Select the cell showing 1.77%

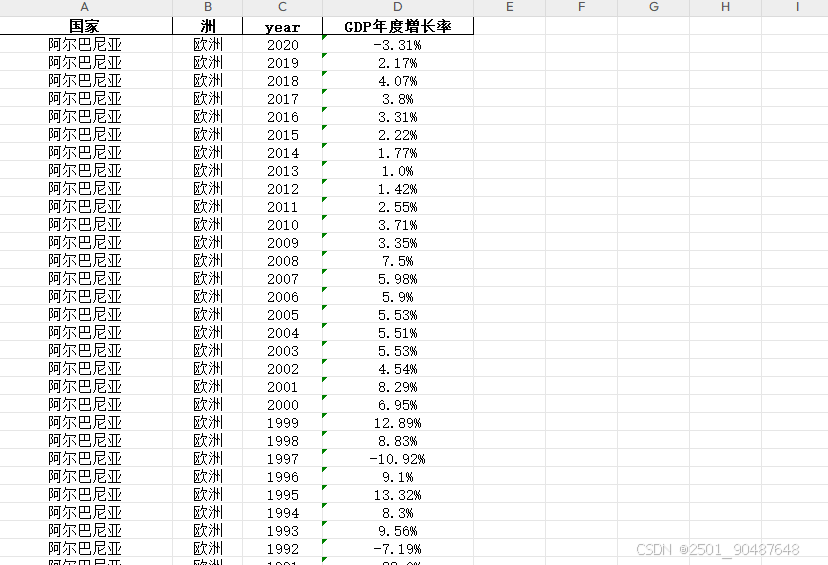coord(398,153)
